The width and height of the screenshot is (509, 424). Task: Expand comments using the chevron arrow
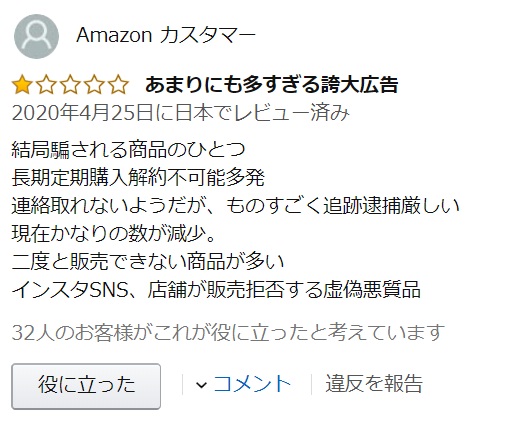pyautogui.click(x=201, y=385)
